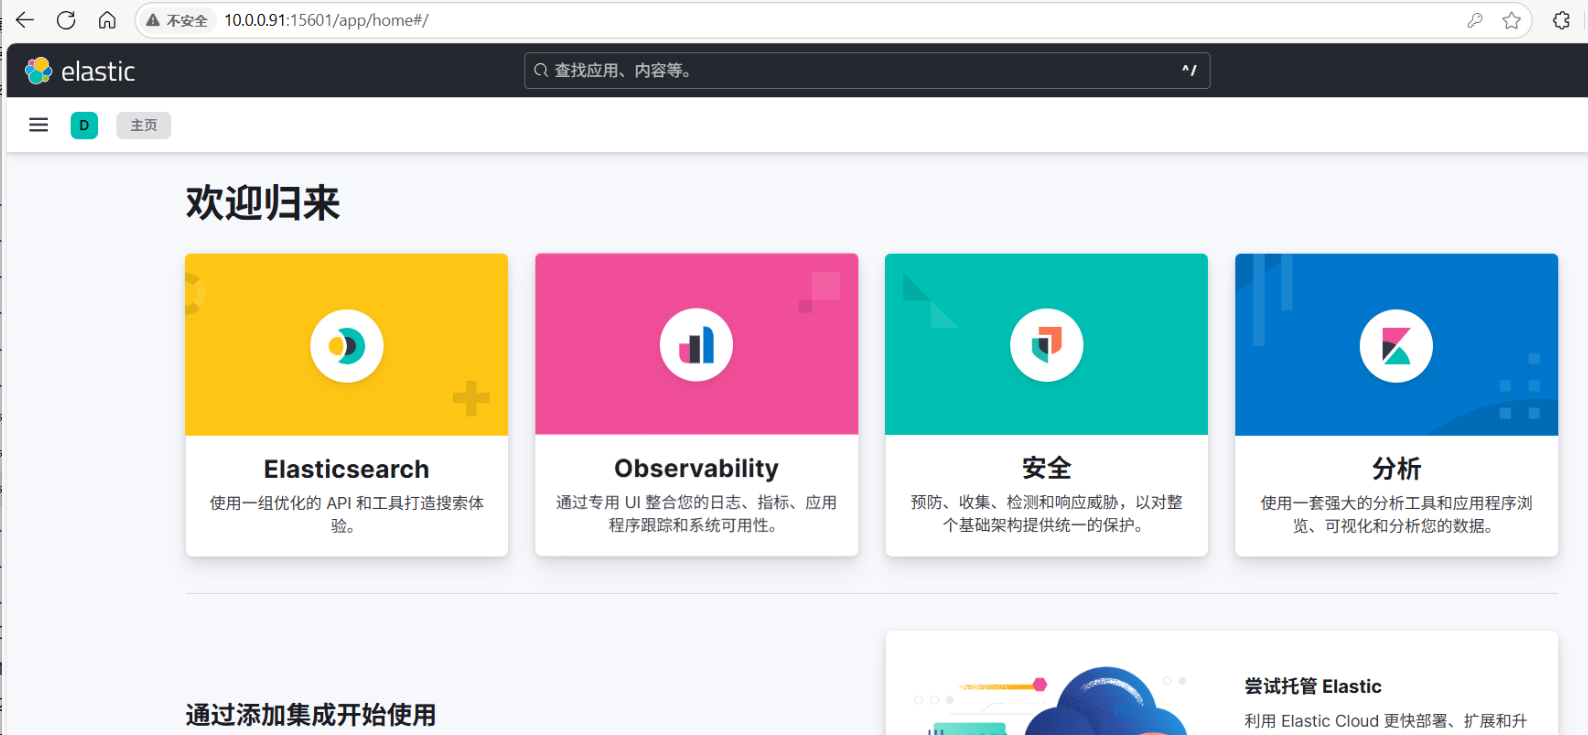1588x735 pixels.
Task: Reload the page with browser refresh
Action: [x=66, y=20]
